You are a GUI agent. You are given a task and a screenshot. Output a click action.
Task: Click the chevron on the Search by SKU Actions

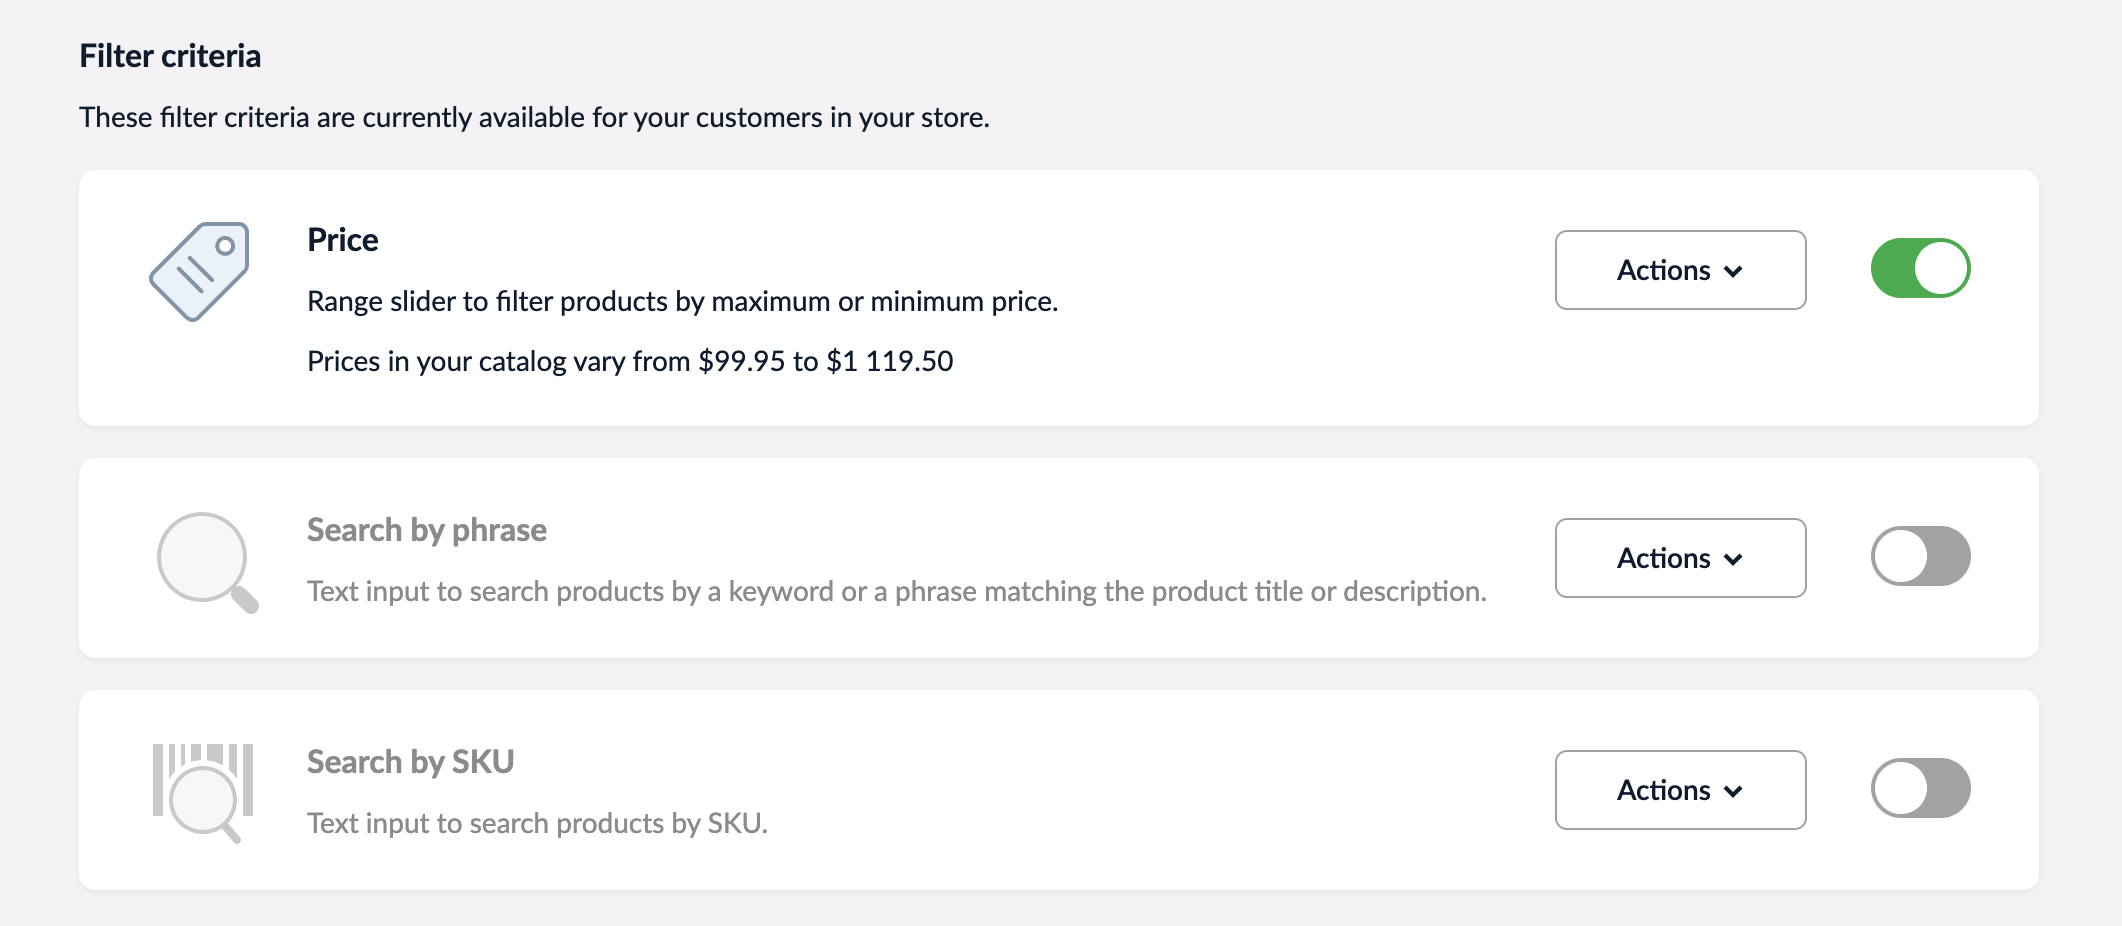(x=1736, y=790)
